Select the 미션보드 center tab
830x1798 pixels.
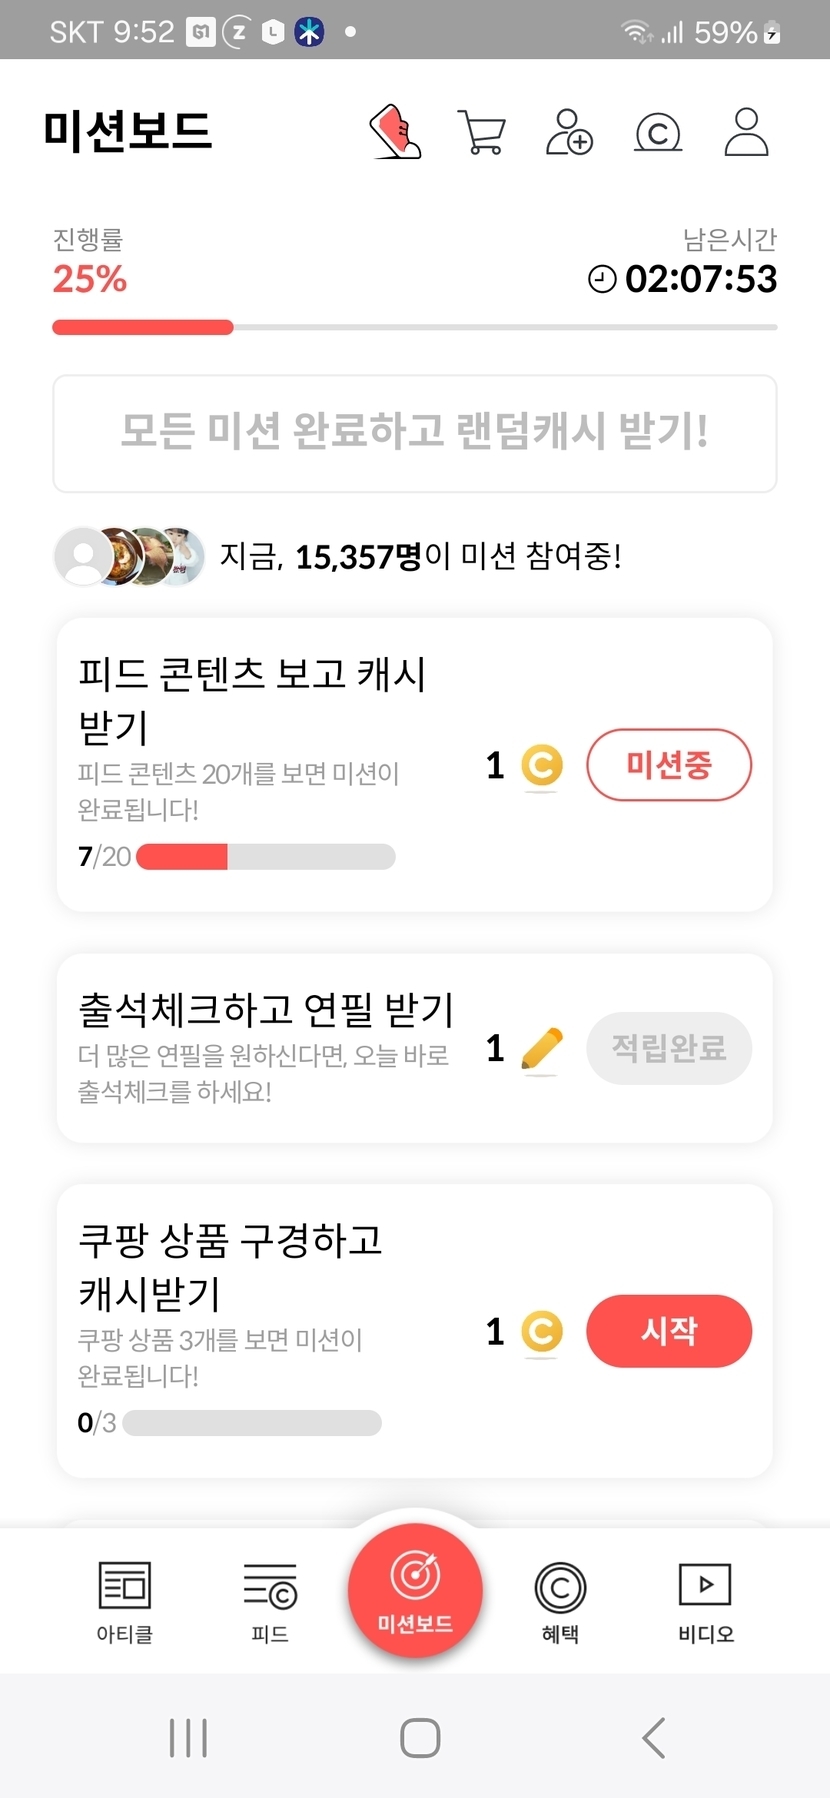pos(415,1590)
